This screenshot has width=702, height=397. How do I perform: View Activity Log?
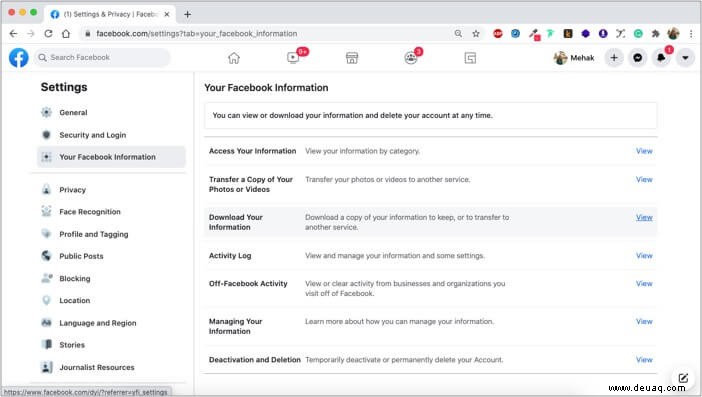pyautogui.click(x=644, y=256)
